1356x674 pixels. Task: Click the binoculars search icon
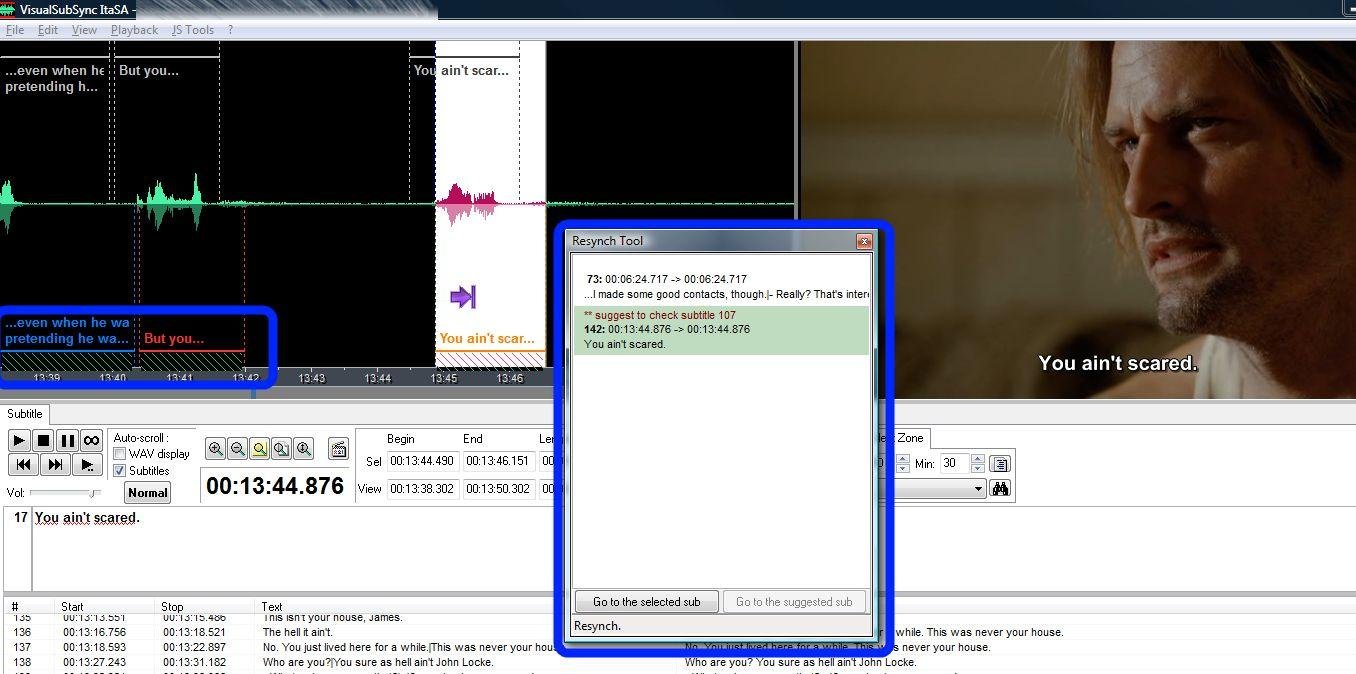click(x=1000, y=489)
